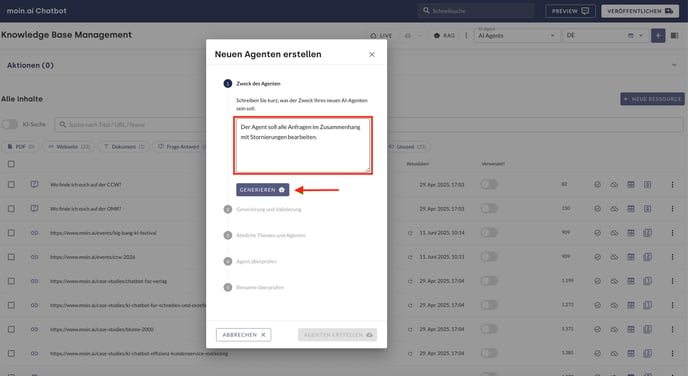Click the pages icon in big-bang-ki-festival row
Viewport: 688px width, 376px height.
tap(647, 233)
